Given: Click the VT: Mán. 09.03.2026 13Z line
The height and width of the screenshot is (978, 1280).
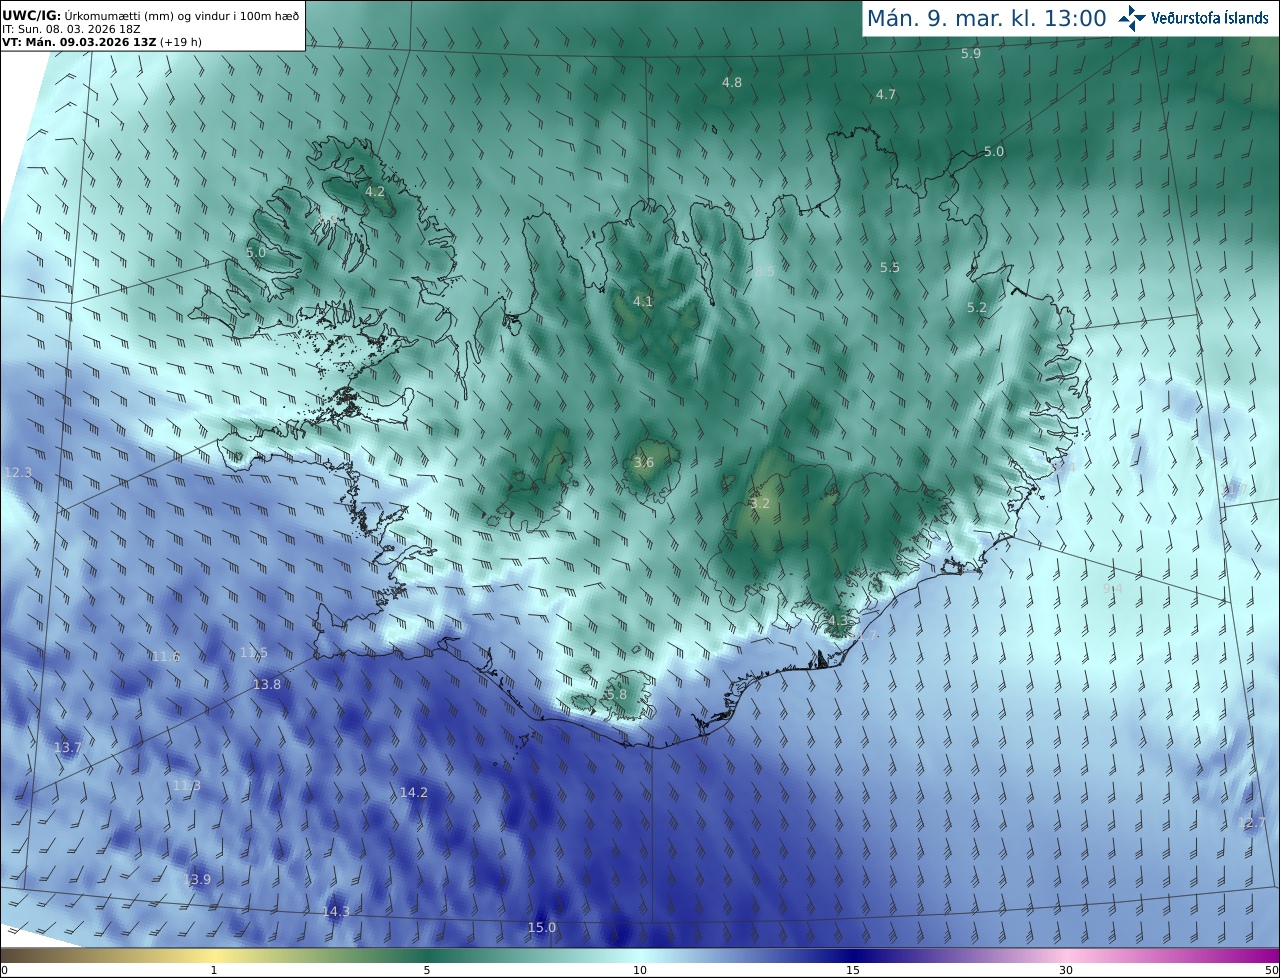Looking at the screenshot, I should coord(102,42).
